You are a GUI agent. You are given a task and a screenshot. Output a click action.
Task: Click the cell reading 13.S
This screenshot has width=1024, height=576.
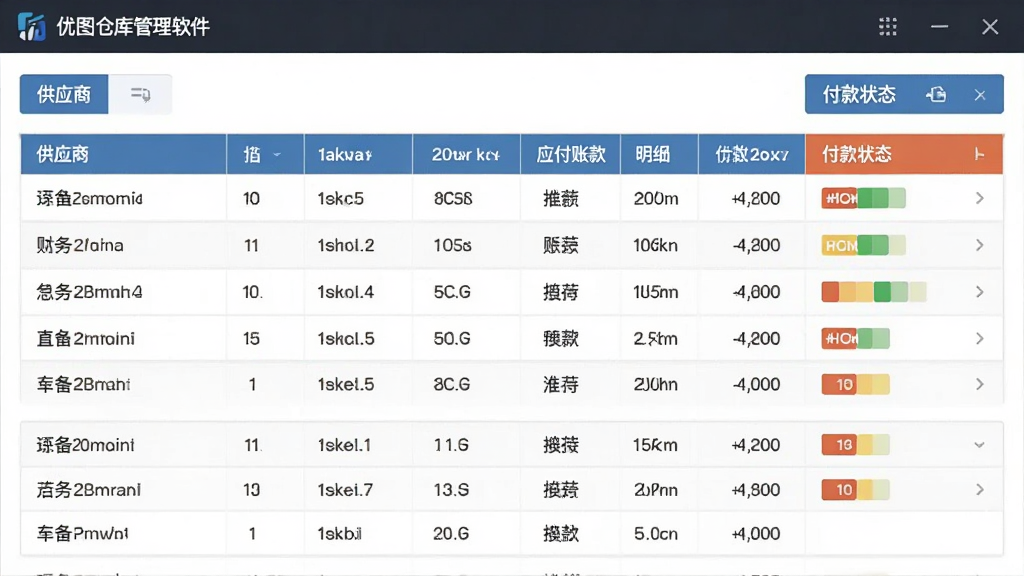coord(451,490)
